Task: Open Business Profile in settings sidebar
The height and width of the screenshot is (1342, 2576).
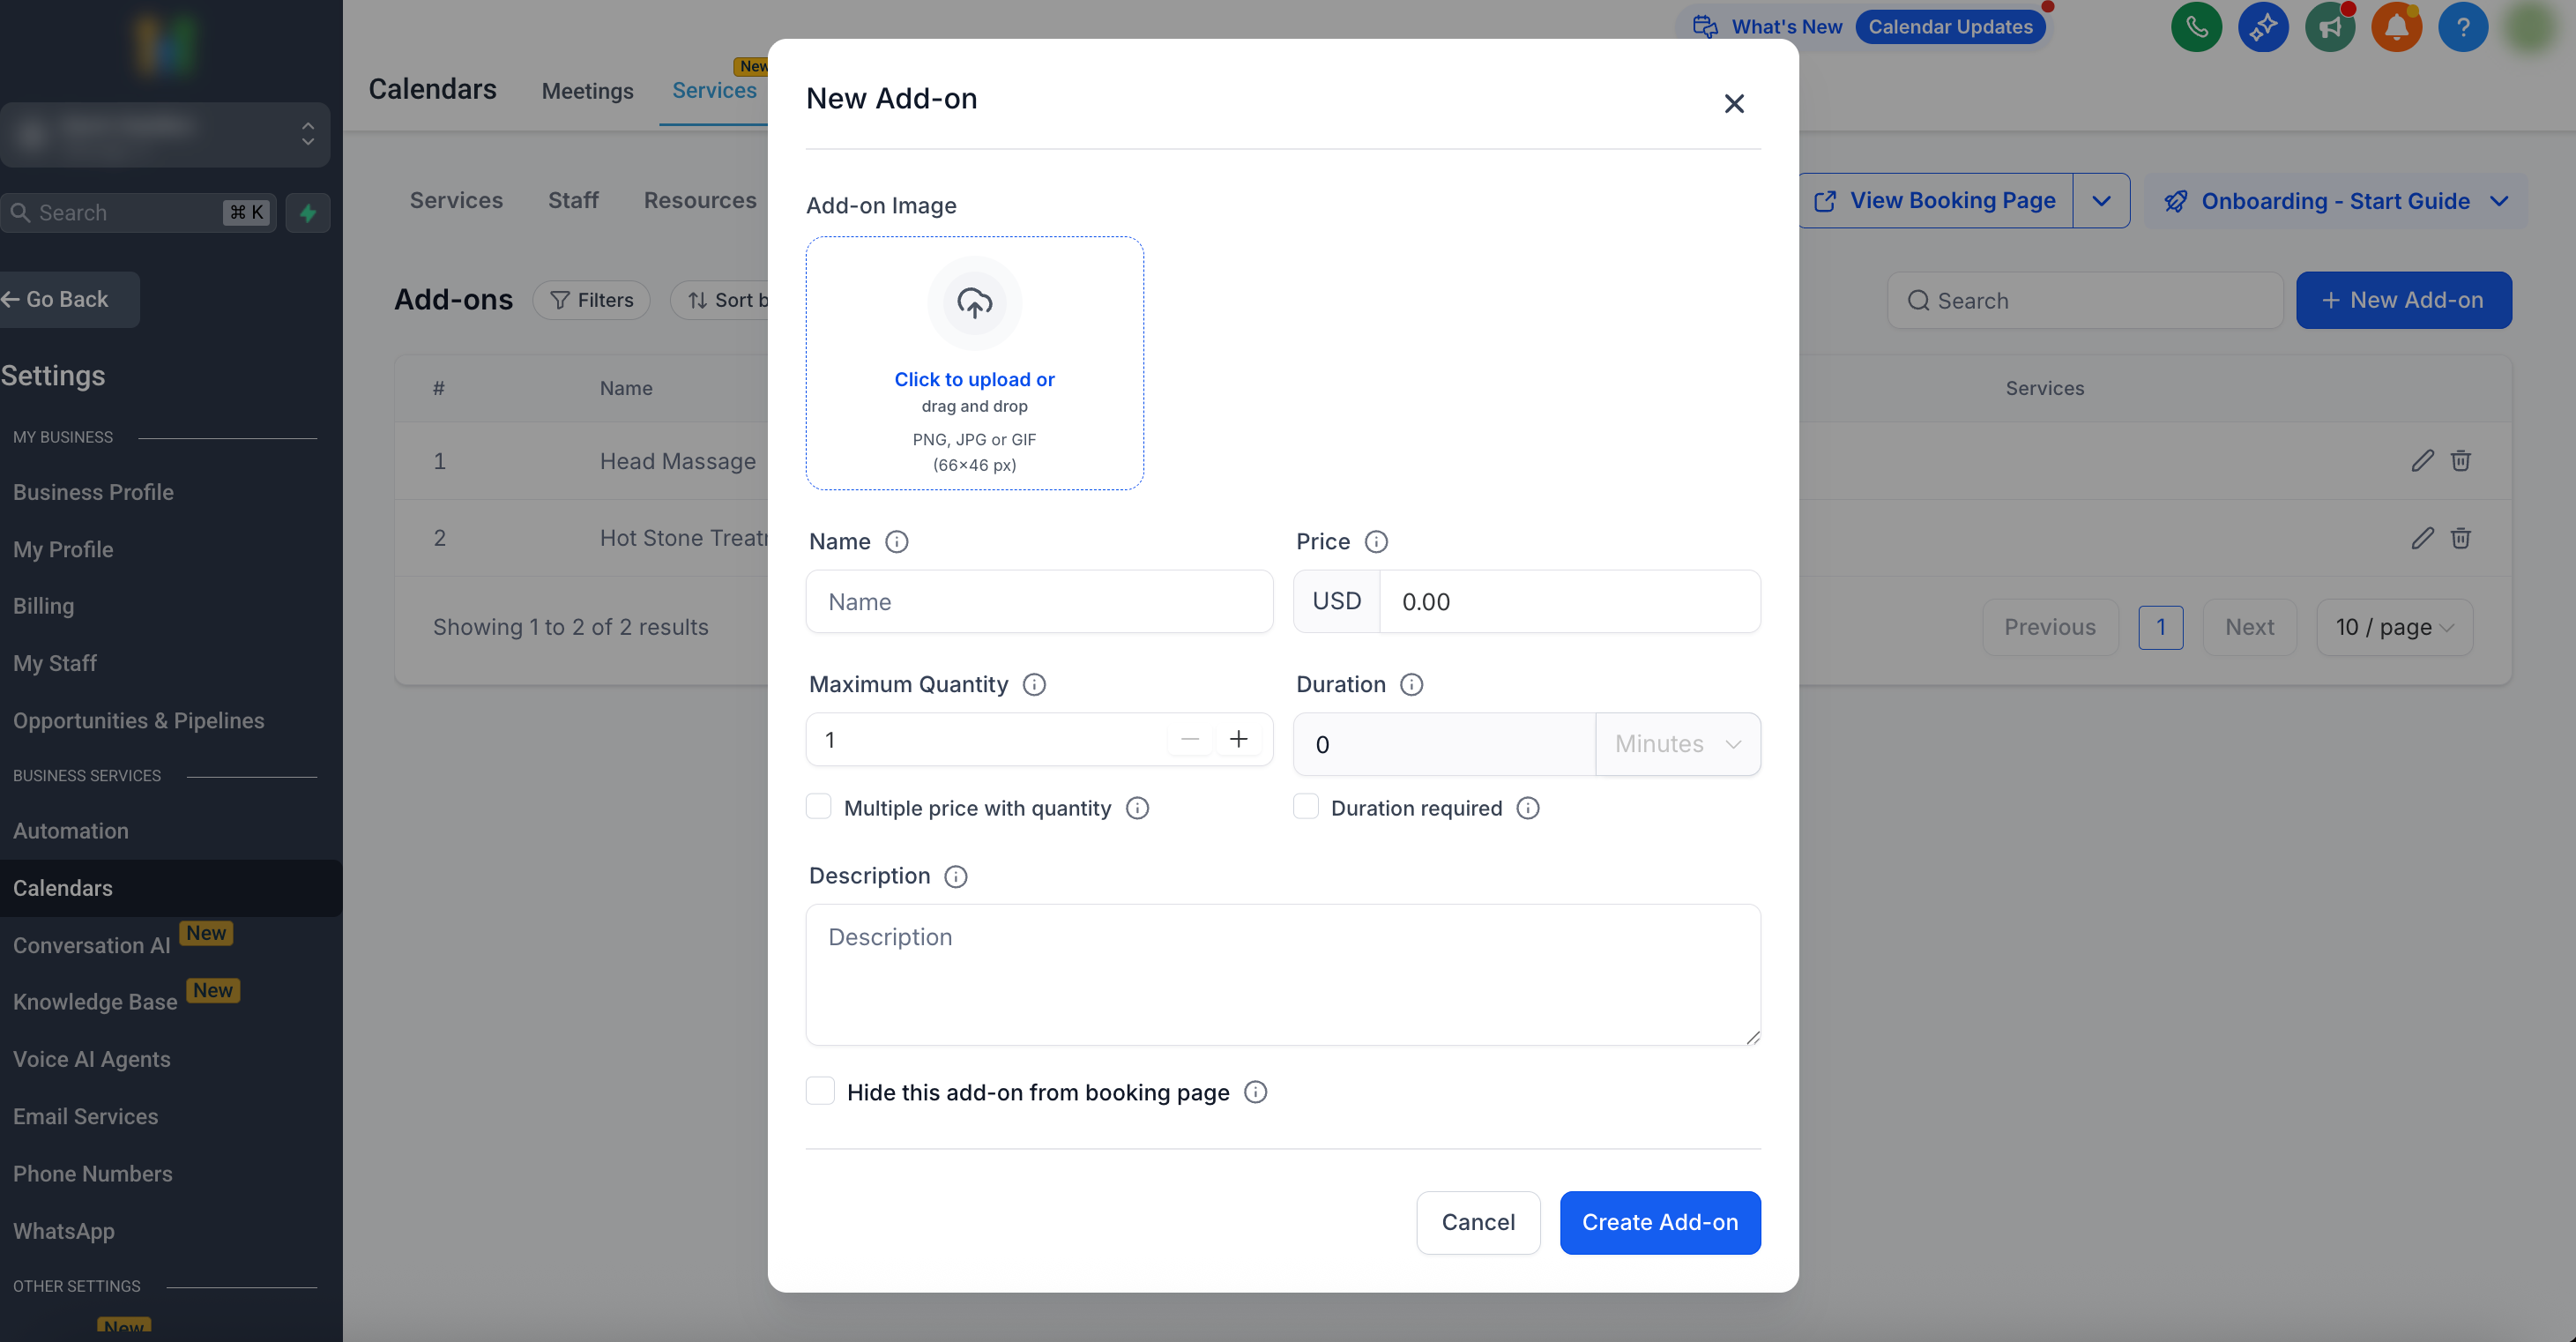Action: tap(93, 492)
